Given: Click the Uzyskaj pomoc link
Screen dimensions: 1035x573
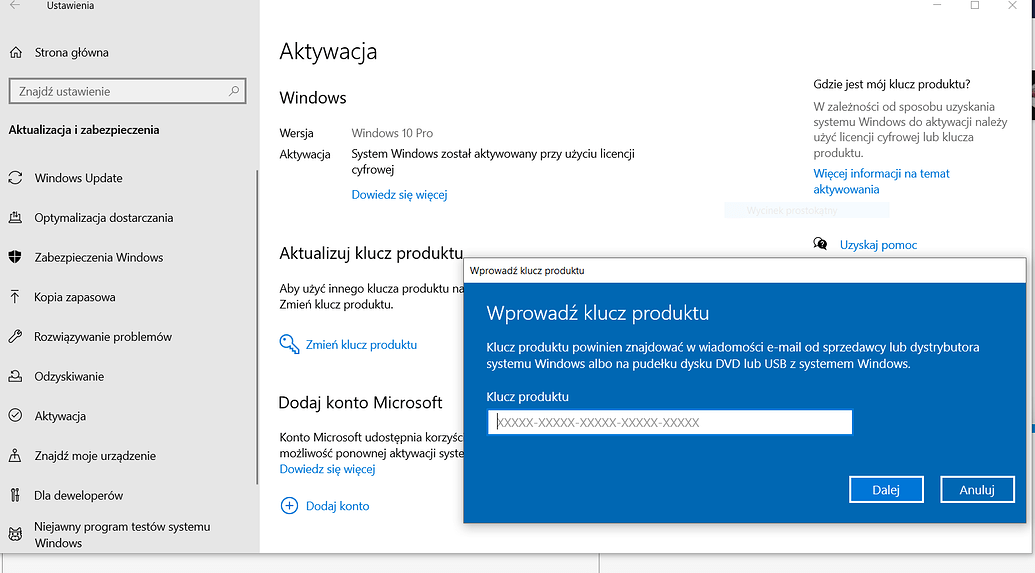Looking at the screenshot, I should point(878,245).
